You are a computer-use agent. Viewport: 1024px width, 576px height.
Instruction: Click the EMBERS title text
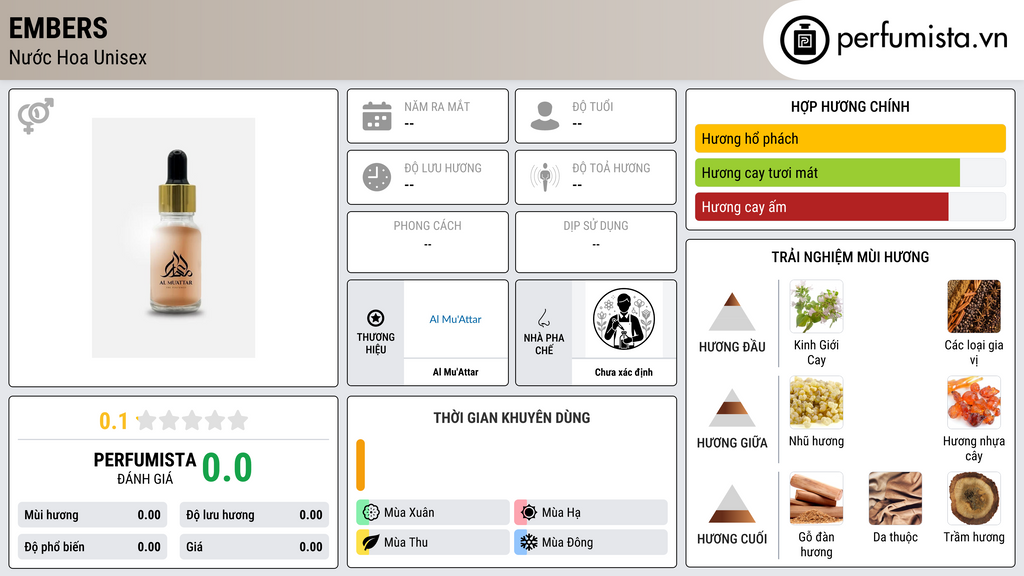pyautogui.click(x=58, y=28)
